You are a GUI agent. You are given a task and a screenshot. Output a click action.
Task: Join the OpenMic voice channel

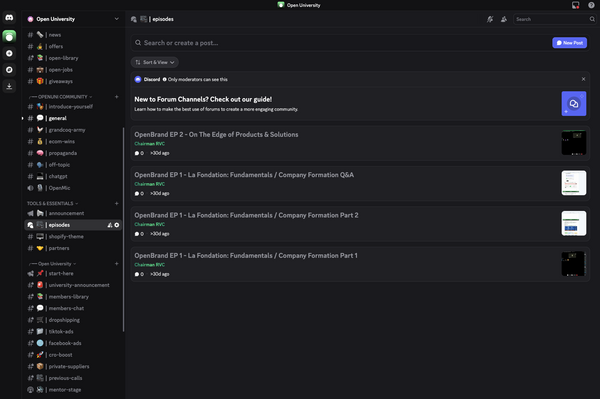click(73, 188)
